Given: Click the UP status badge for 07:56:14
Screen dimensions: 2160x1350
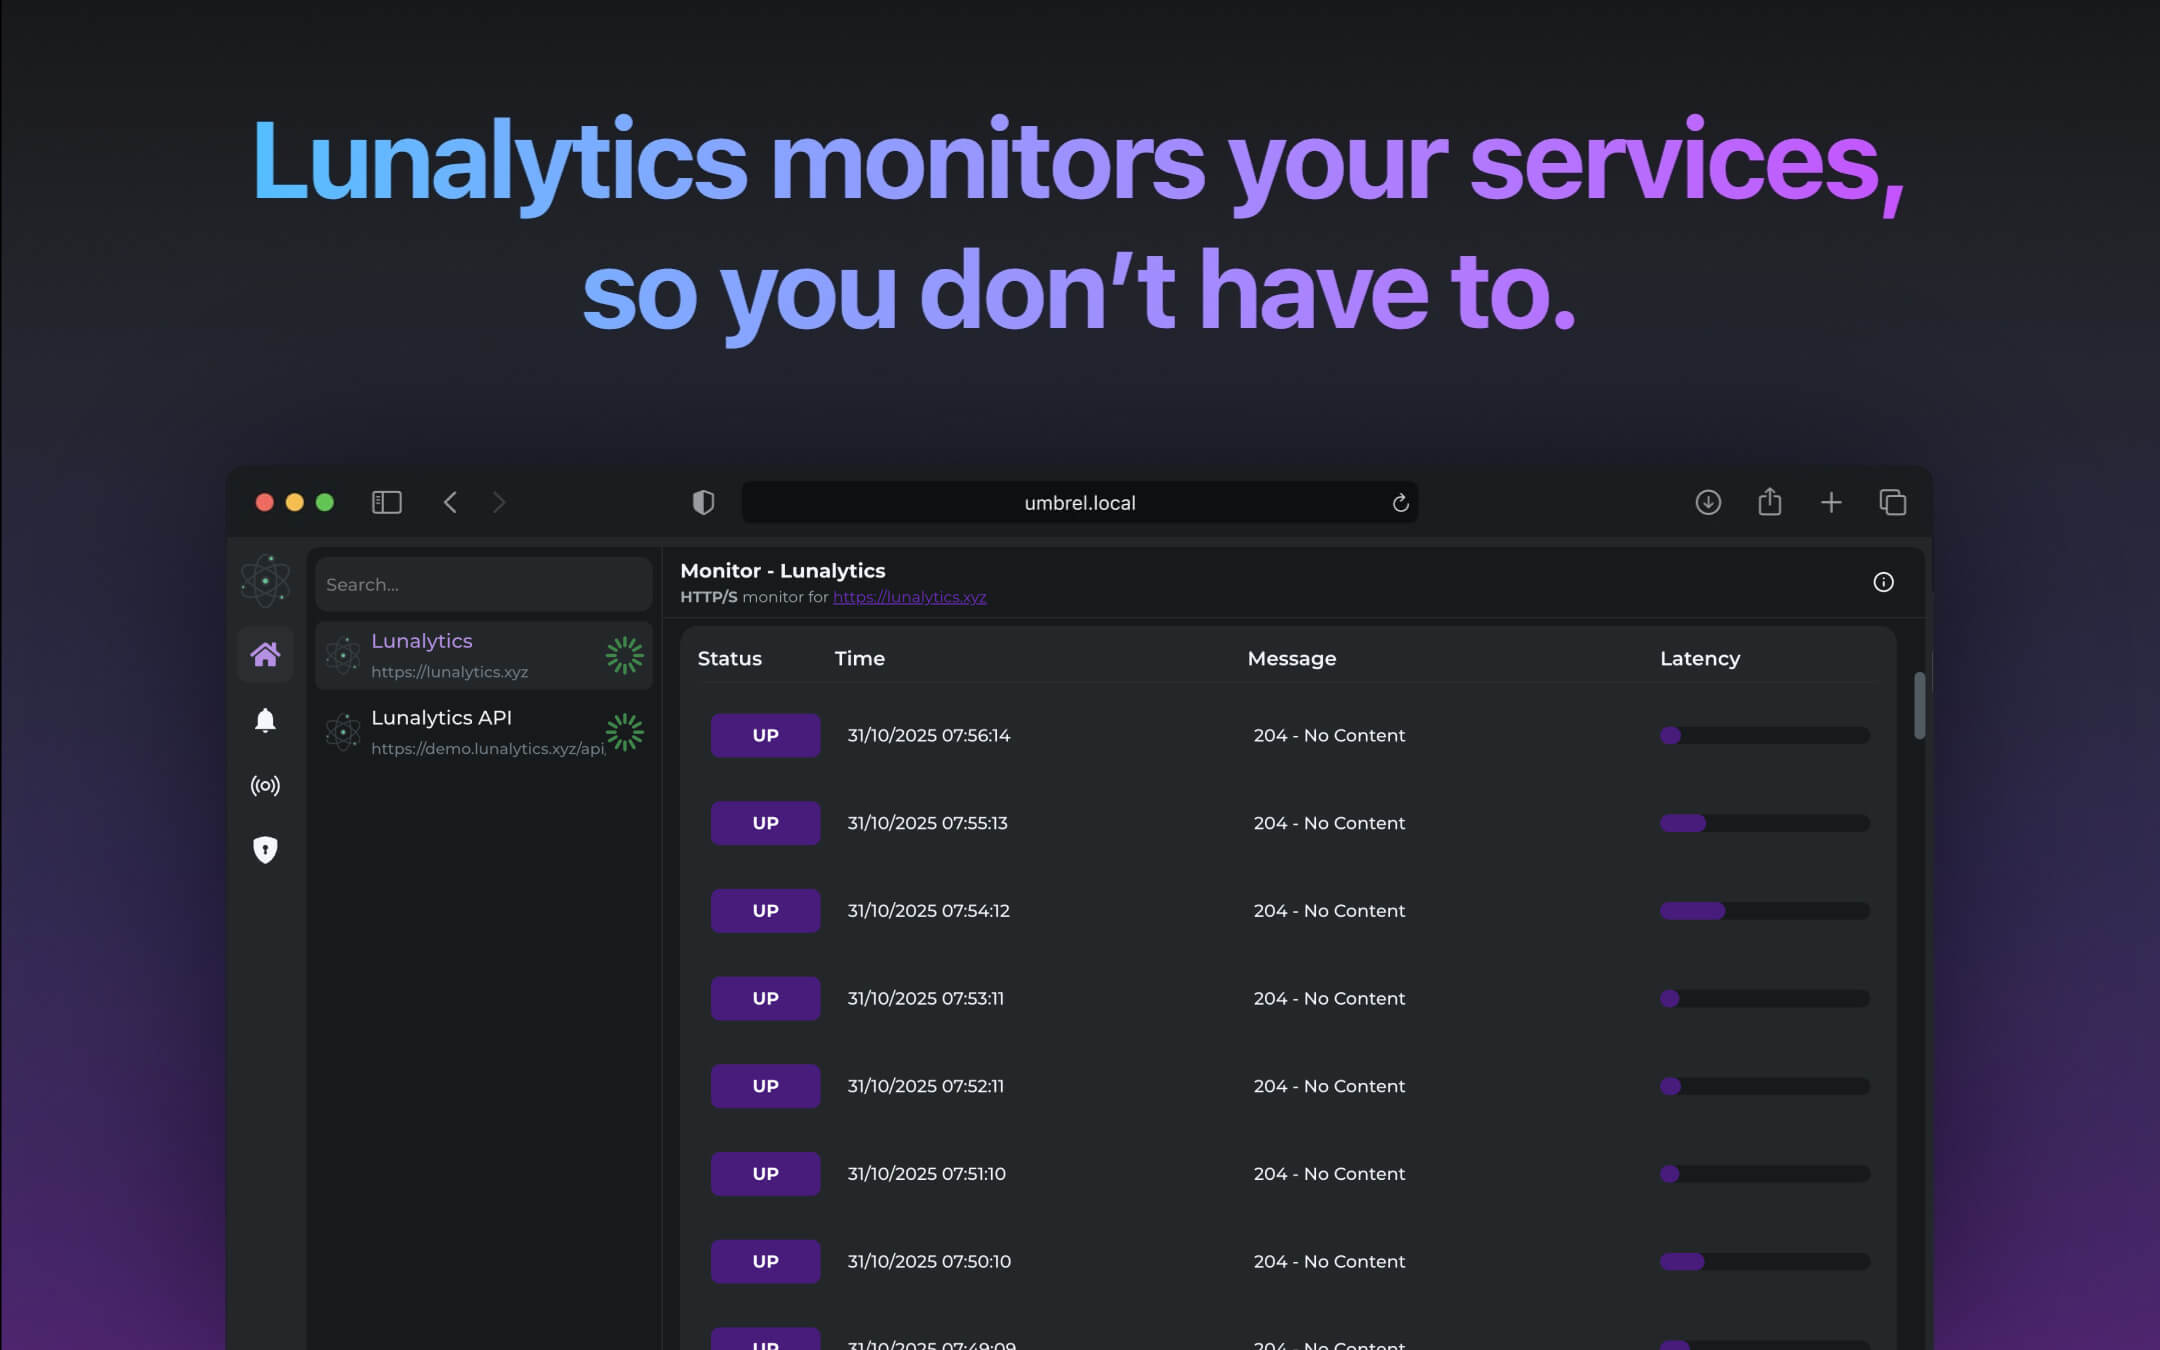Looking at the screenshot, I should [x=764, y=735].
